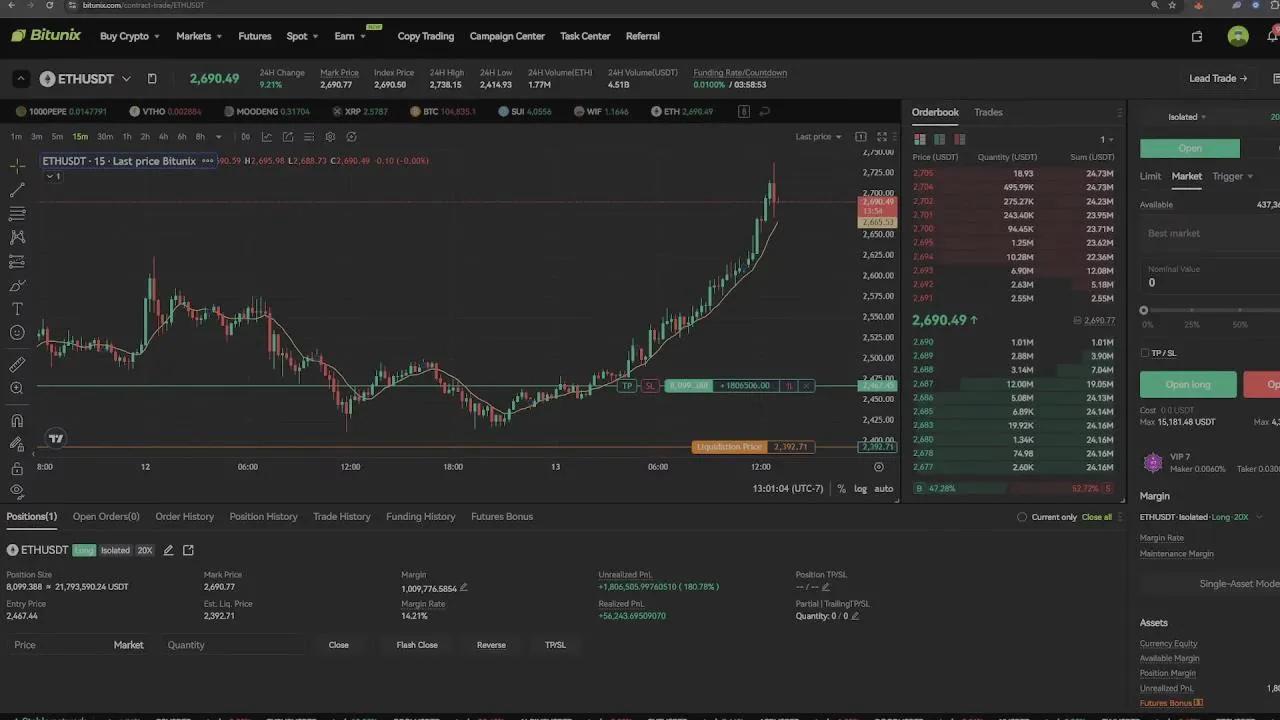
Task: Show combined buy and sell orderbook view
Action: (920, 139)
